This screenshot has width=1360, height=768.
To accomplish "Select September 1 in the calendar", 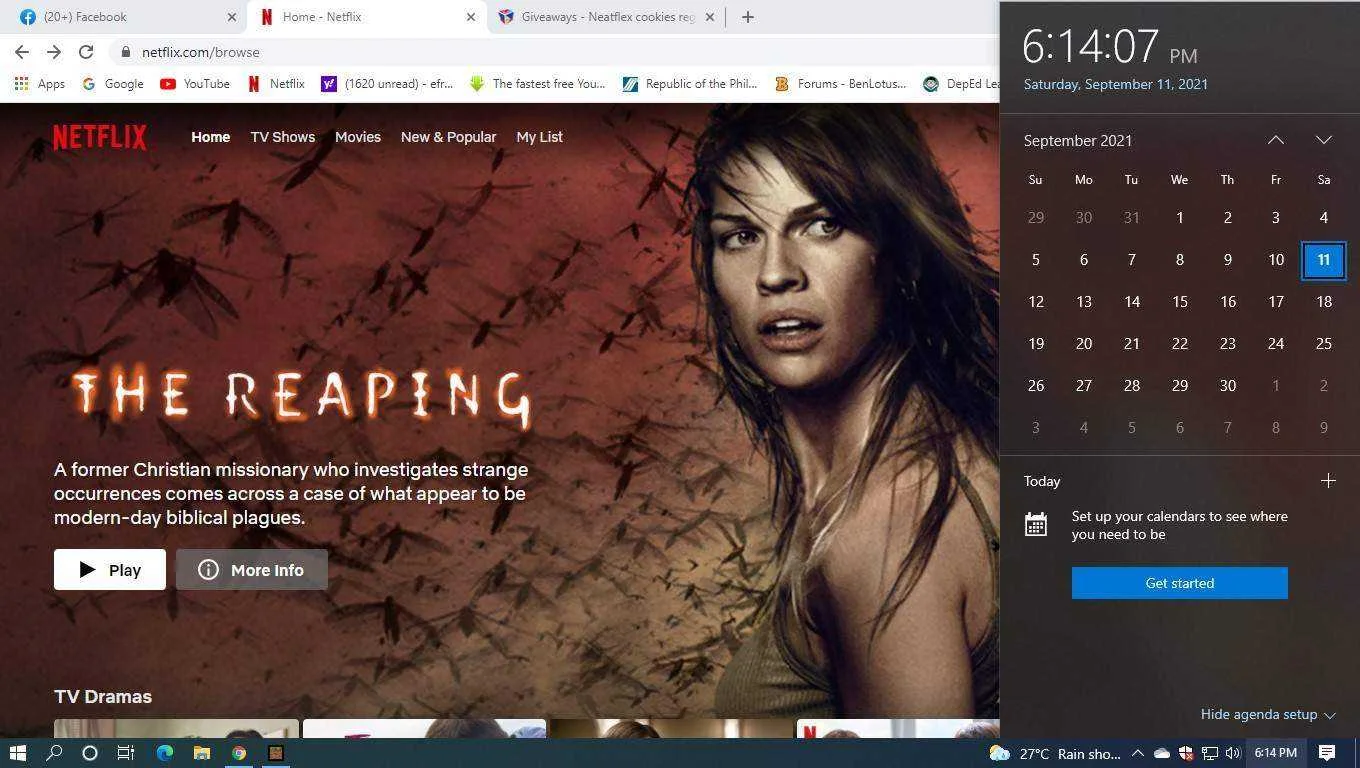I will [x=1180, y=218].
